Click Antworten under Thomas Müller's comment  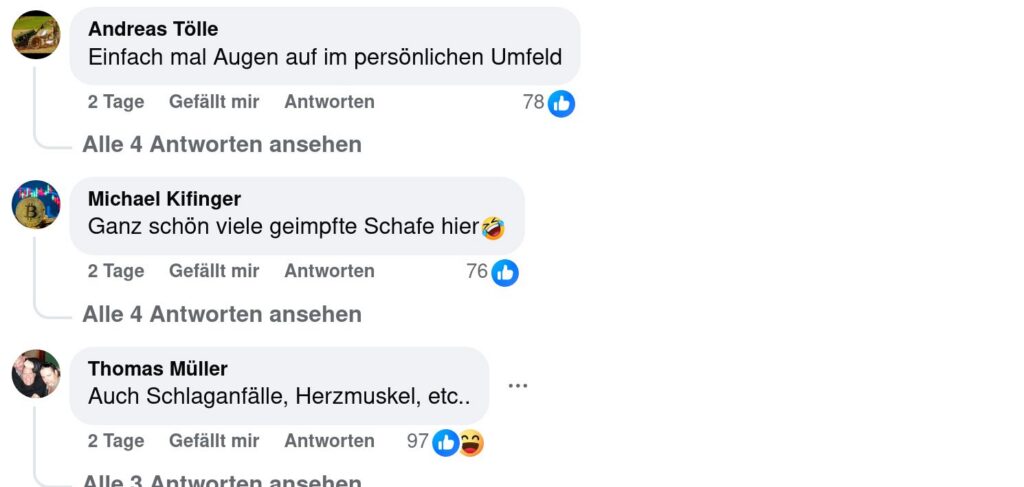coord(329,441)
